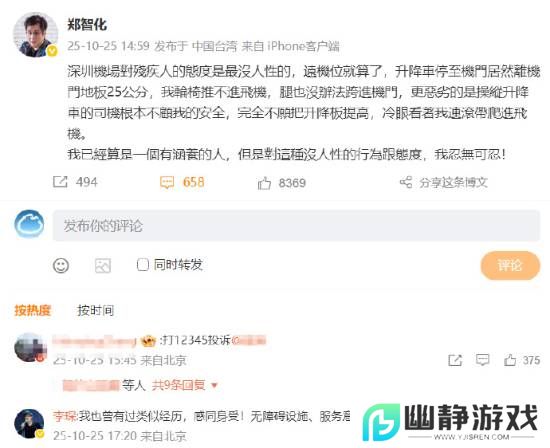Switch to the 按时间 tab

pos(95,310)
